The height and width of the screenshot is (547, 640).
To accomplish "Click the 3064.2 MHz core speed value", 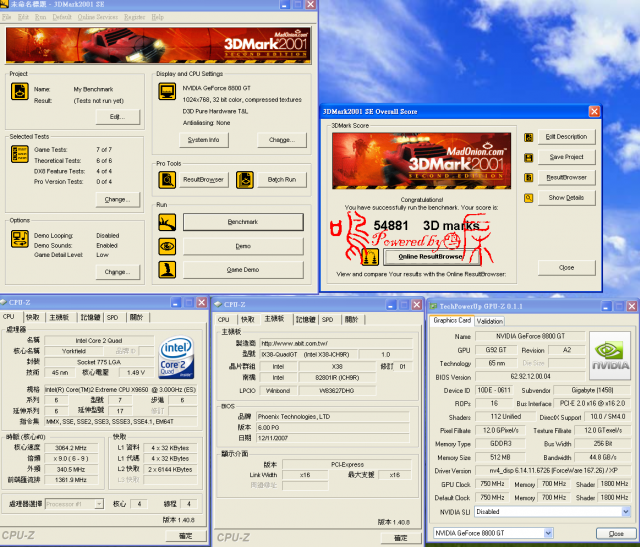I will tap(71, 448).
